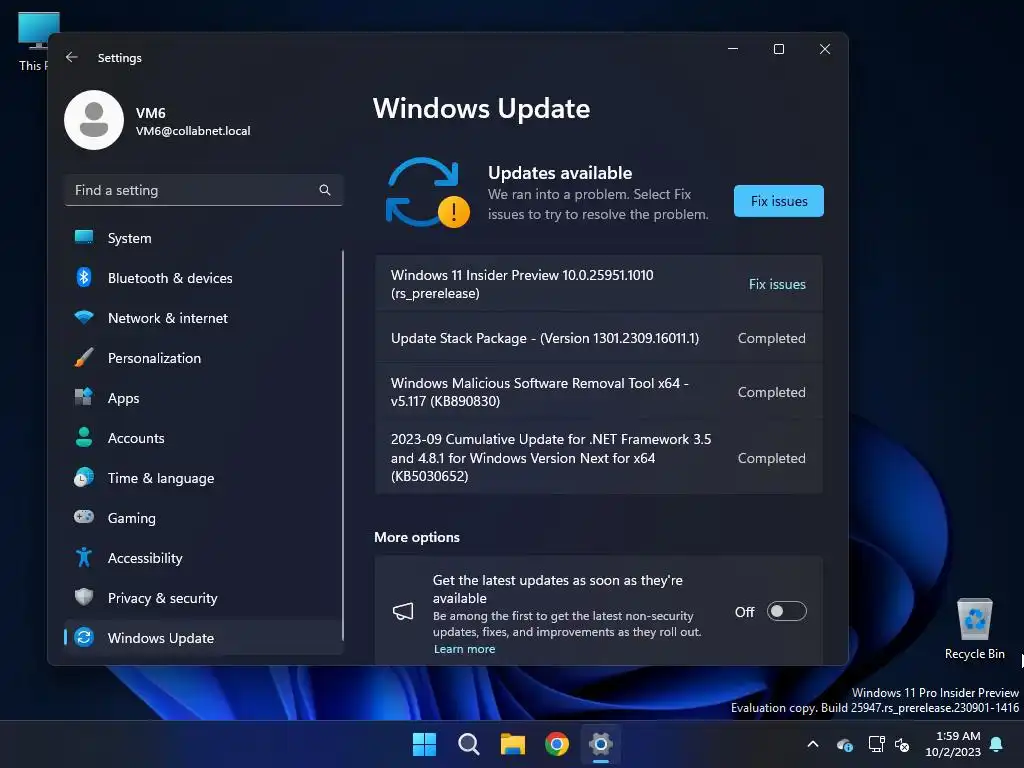The height and width of the screenshot is (768, 1024).
Task: Click 'Update Stack Package' update row
Action: [599, 338]
